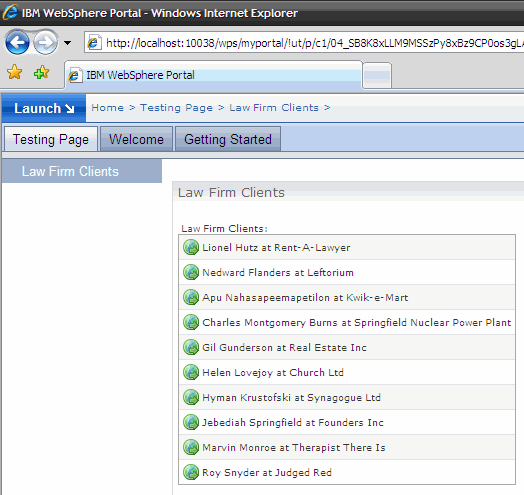This screenshot has height=495, width=524.
Task: Select Law Firm Clients in the side navigation
Action: click(82, 171)
